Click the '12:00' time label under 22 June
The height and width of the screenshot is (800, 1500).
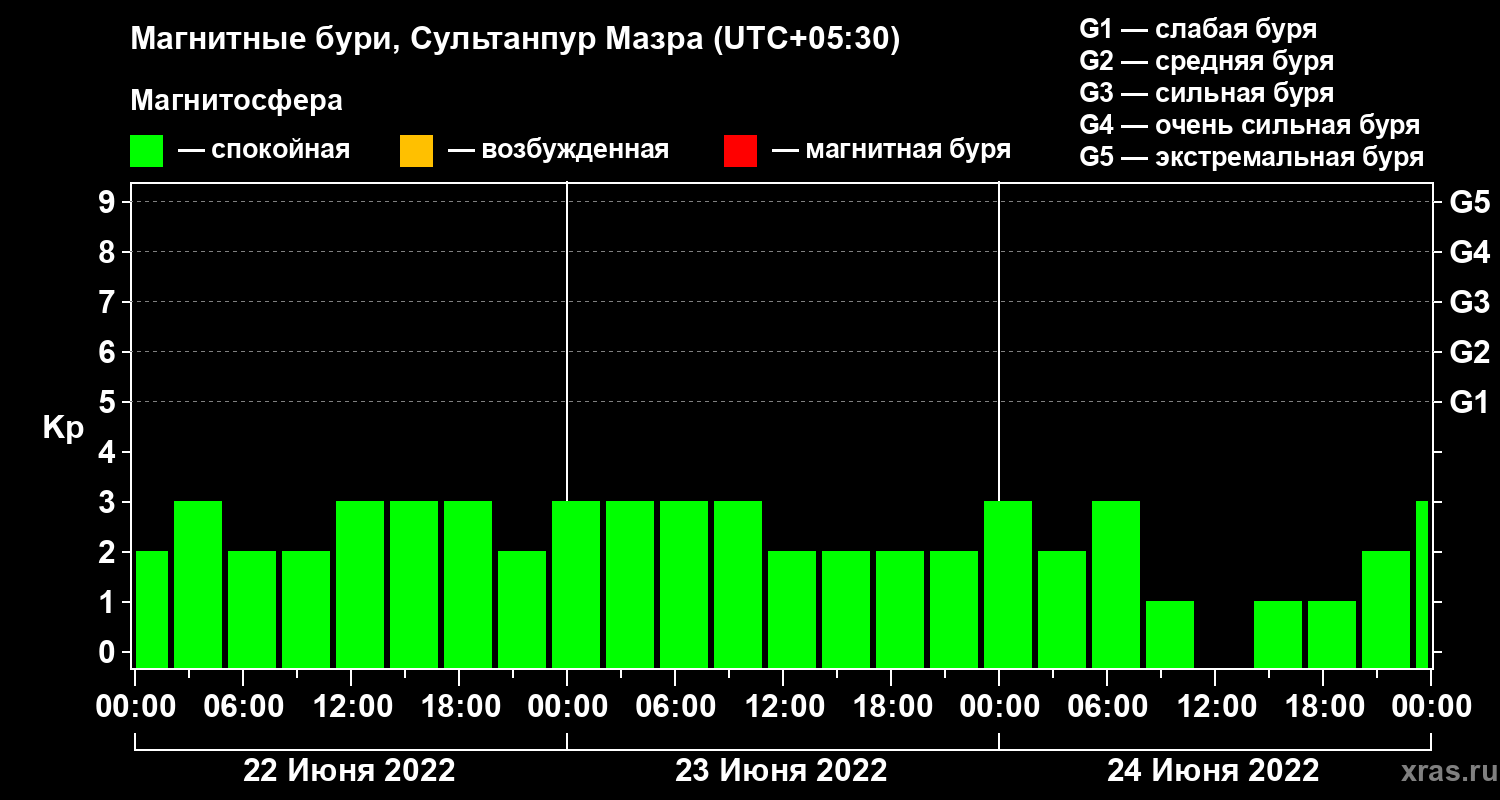[x=351, y=706]
